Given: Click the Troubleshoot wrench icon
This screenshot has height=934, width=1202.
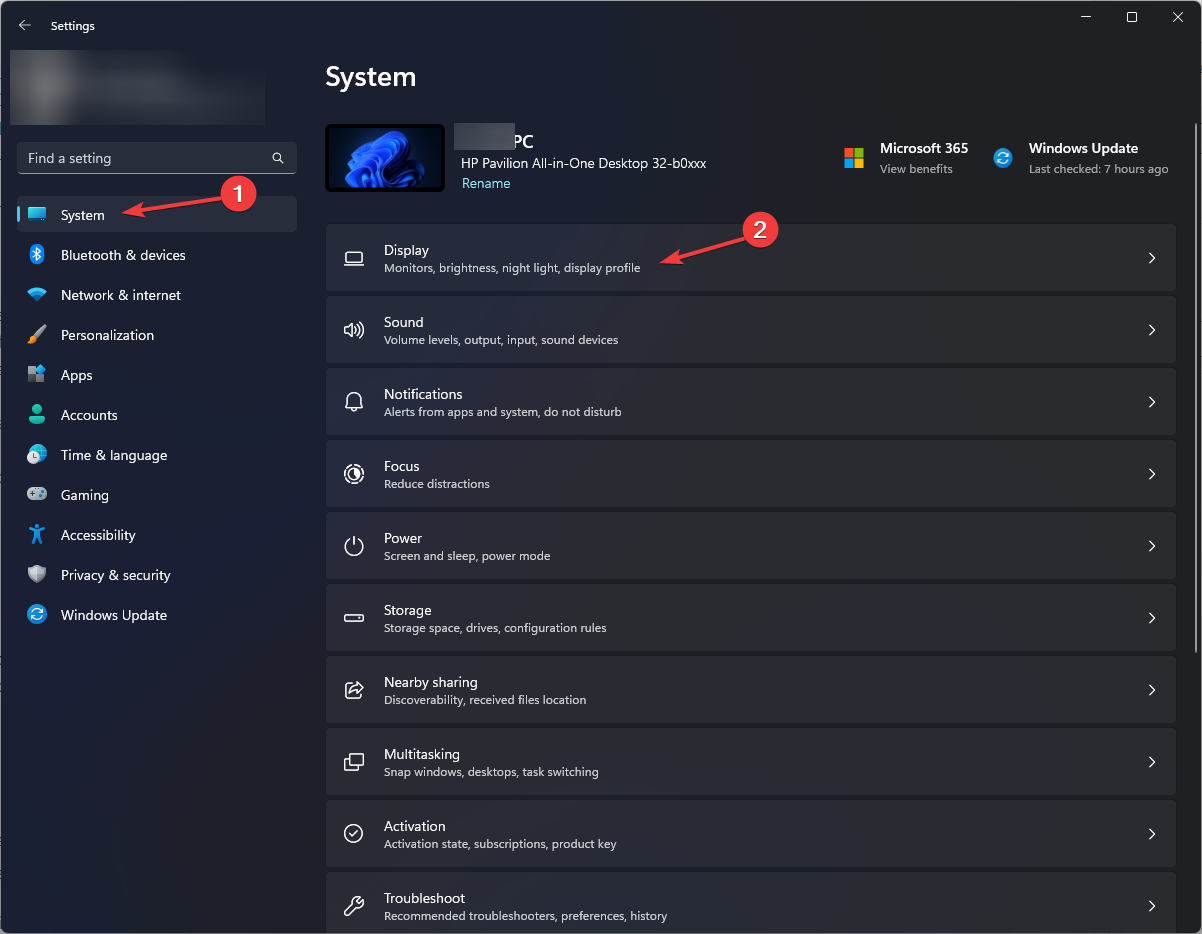Looking at the screenshot, I should pyautogui.click(x=354, y=906).
